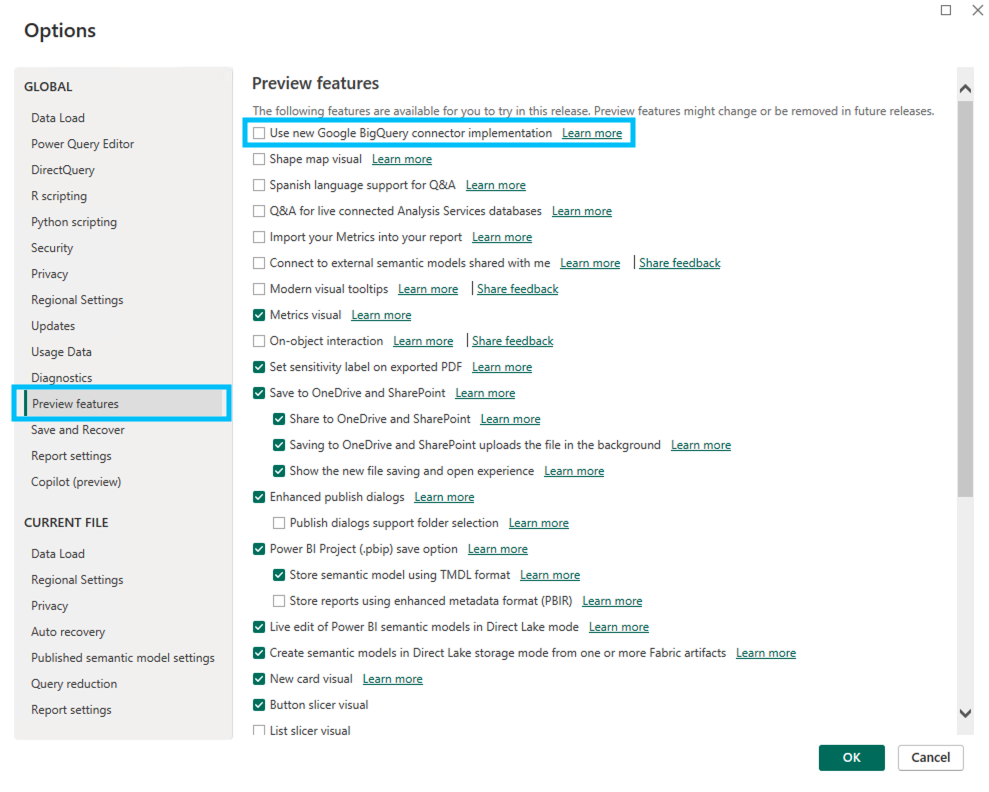Open Usage Data settings

click(x=61, y=352)
